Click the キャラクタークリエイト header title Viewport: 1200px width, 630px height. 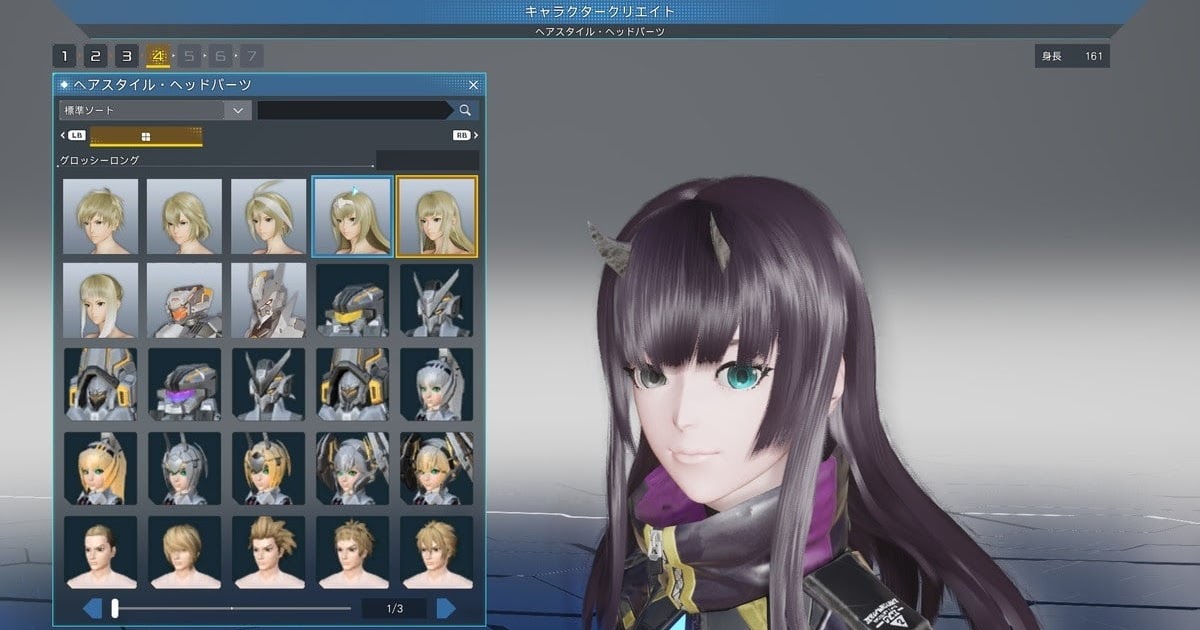600,12
